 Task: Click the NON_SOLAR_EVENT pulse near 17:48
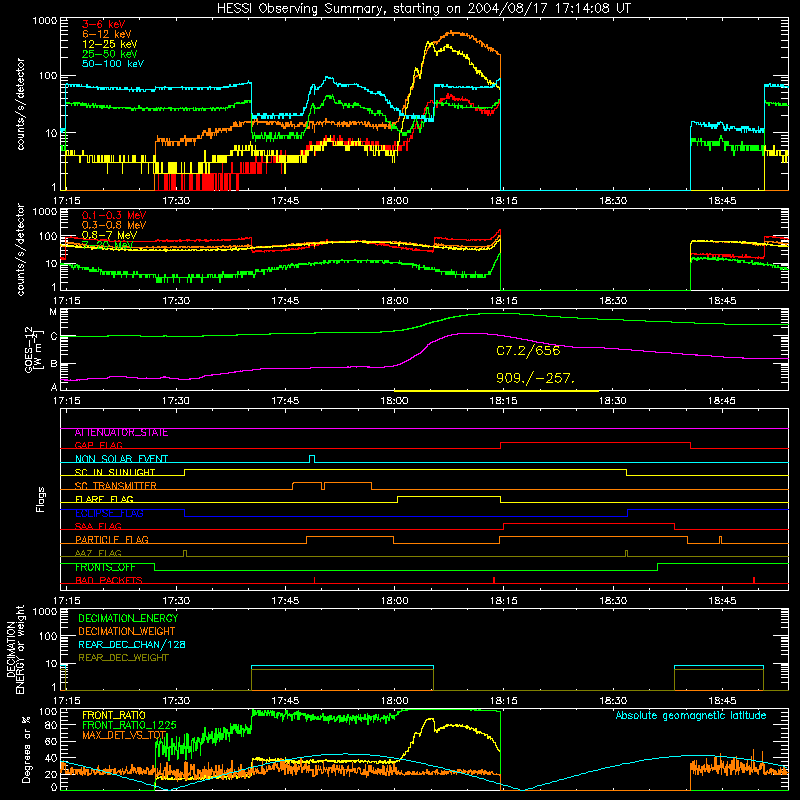312,459
